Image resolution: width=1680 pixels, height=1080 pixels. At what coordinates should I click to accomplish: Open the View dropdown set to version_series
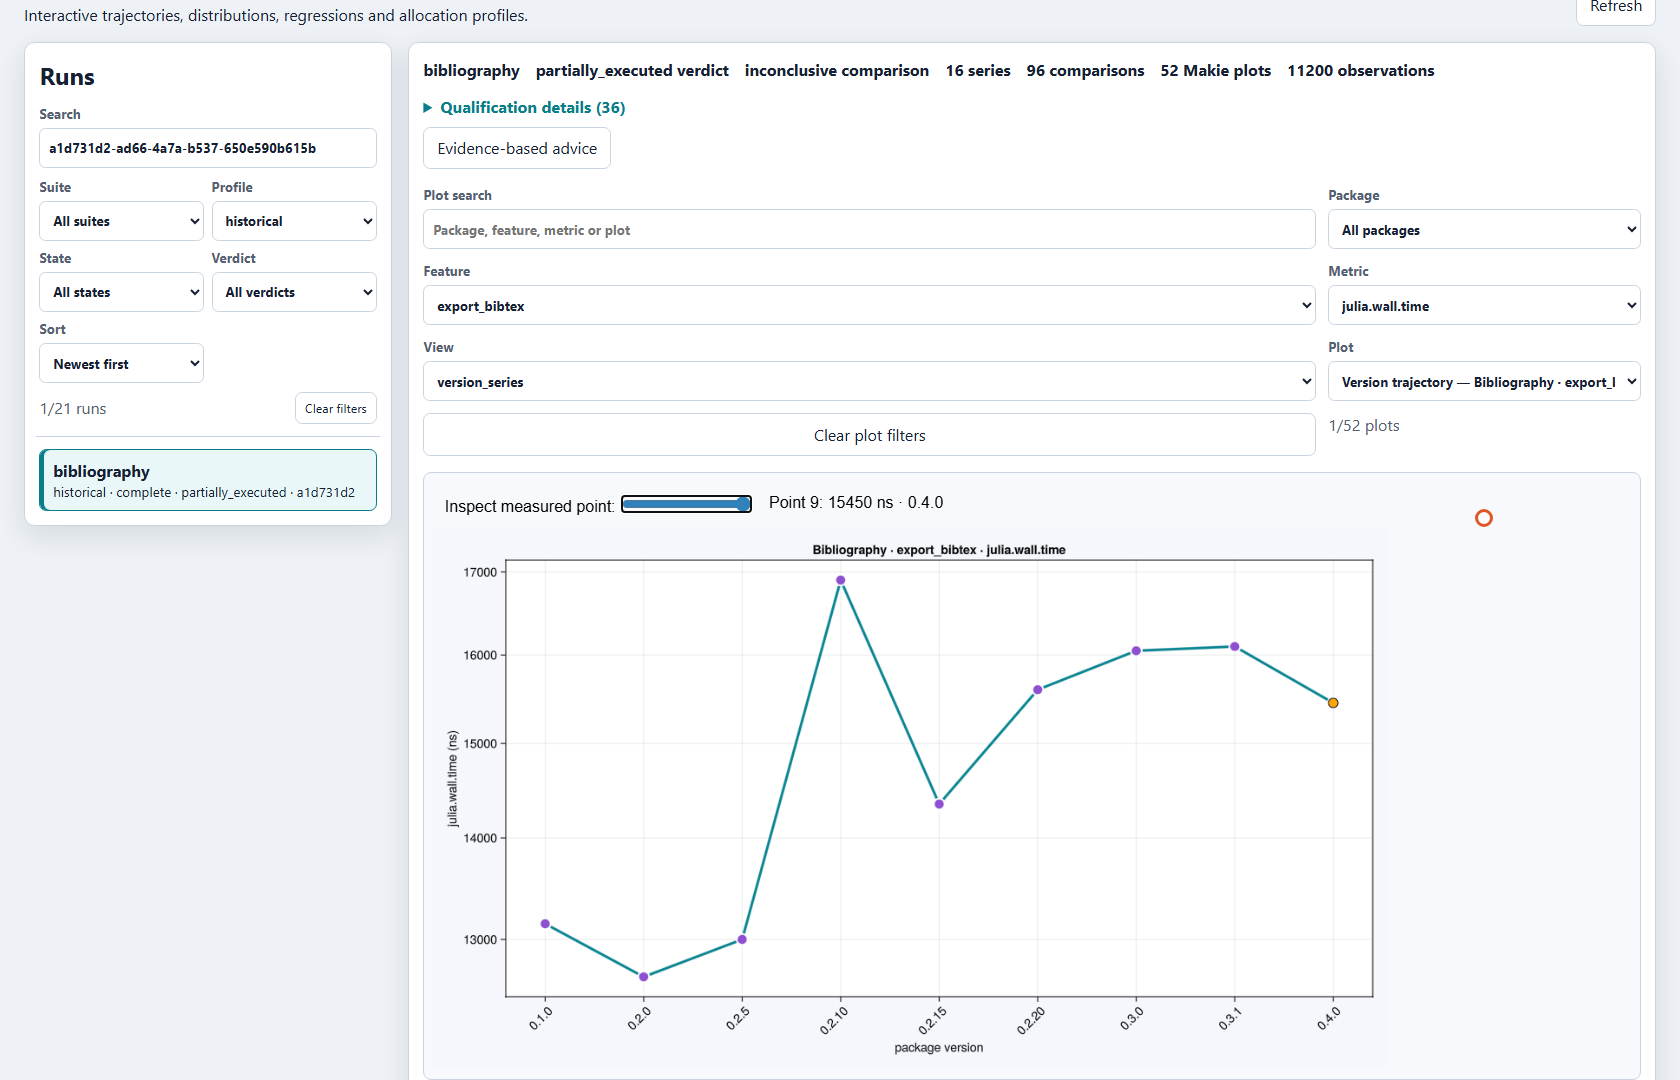(869, 382)
